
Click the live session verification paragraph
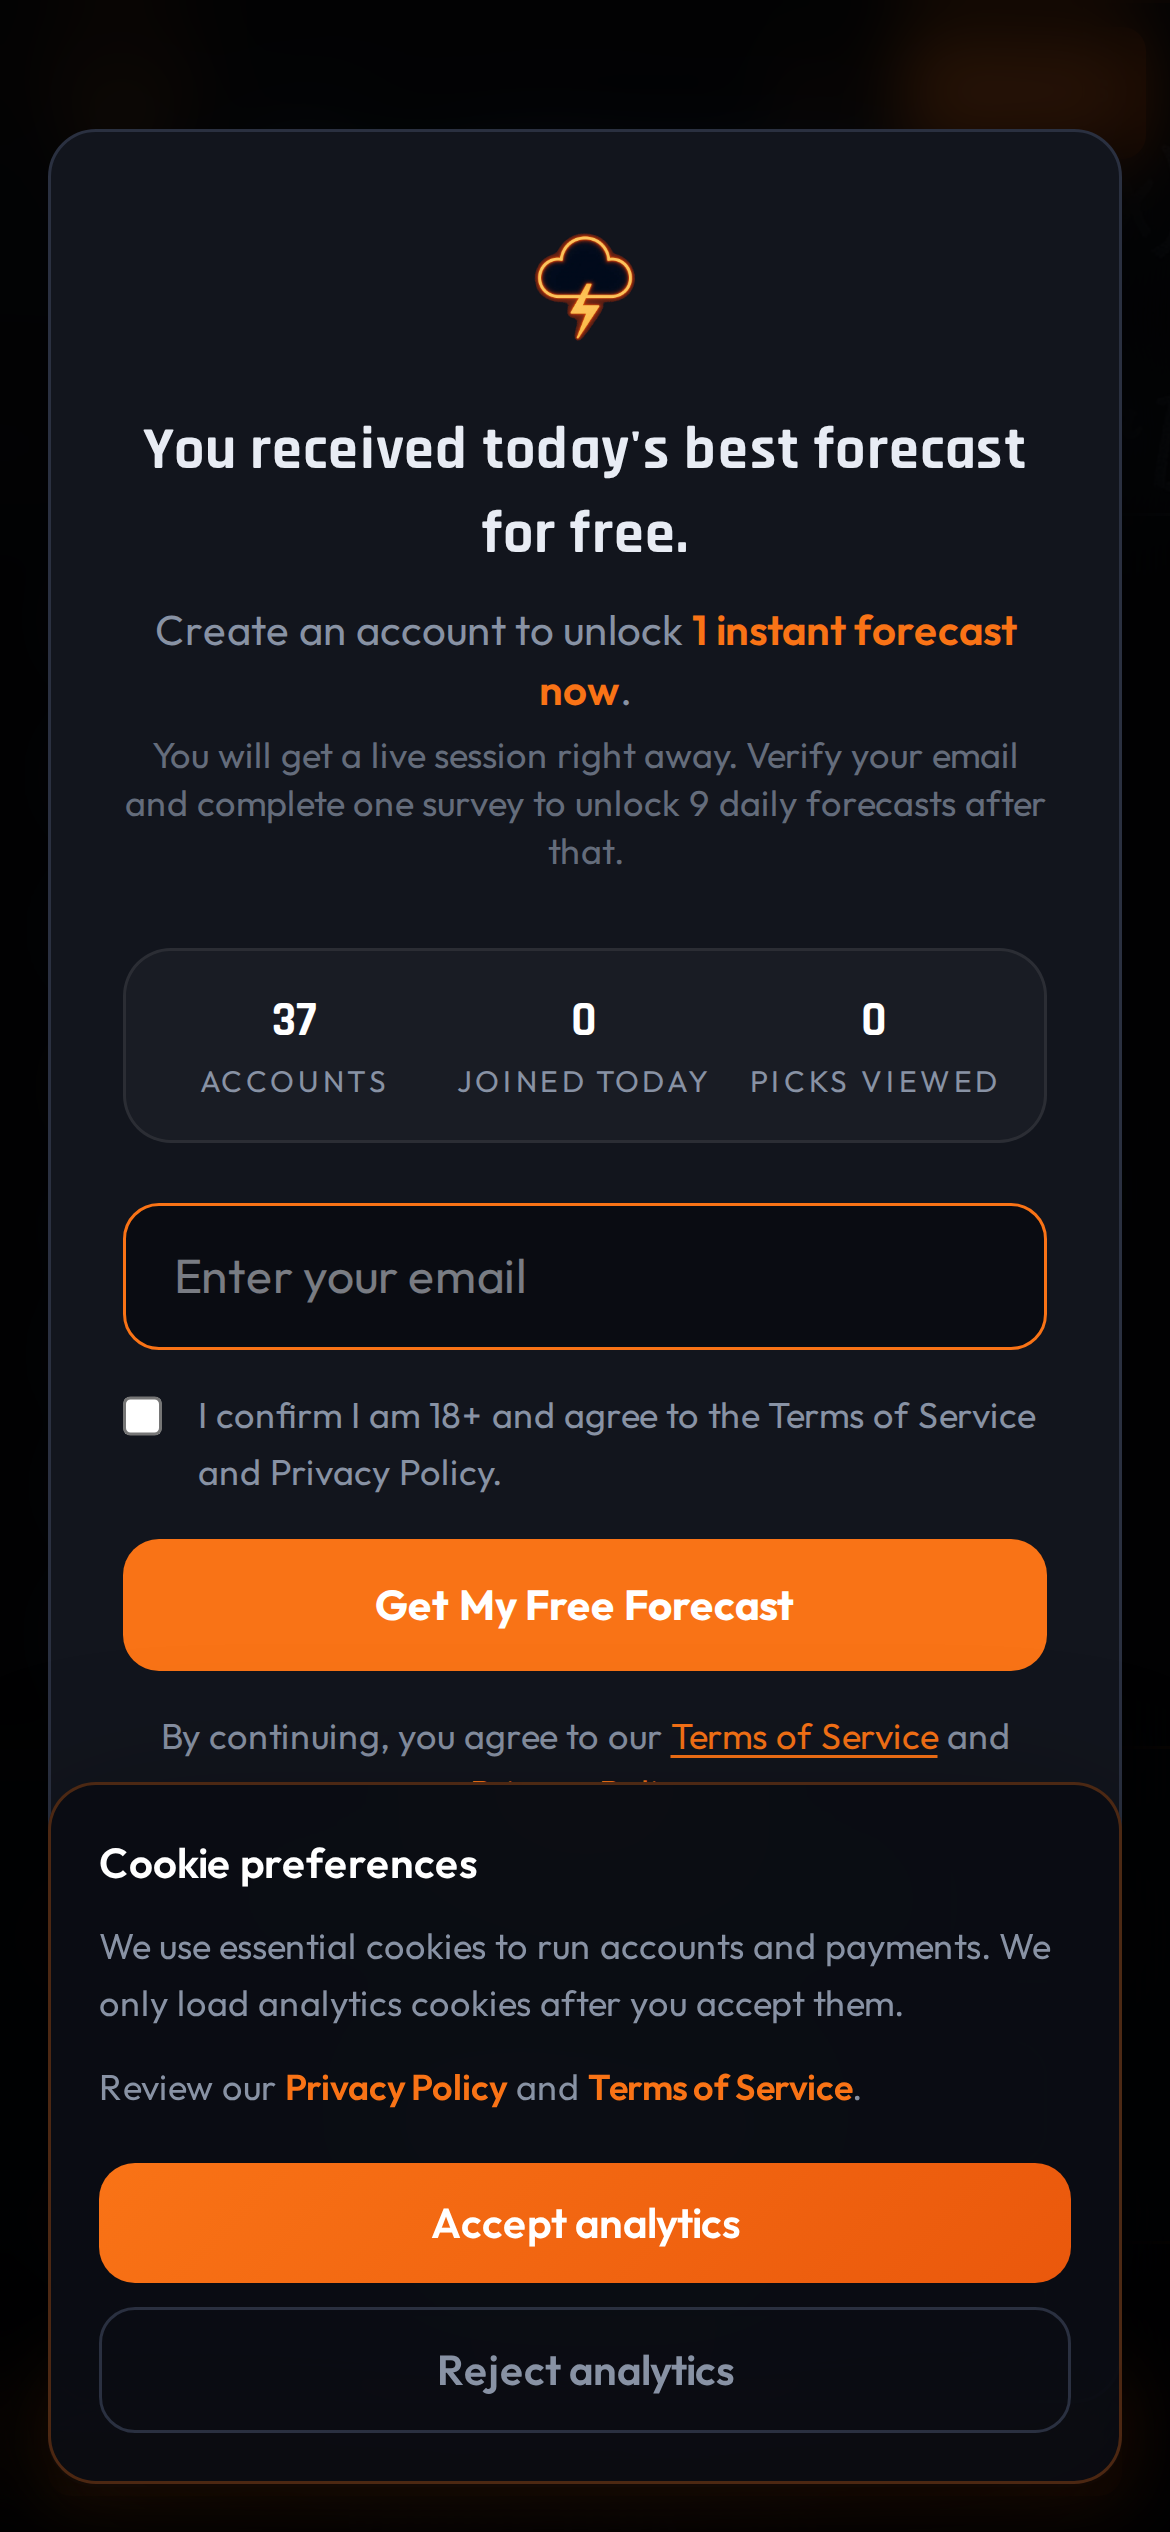click(585, 804)
